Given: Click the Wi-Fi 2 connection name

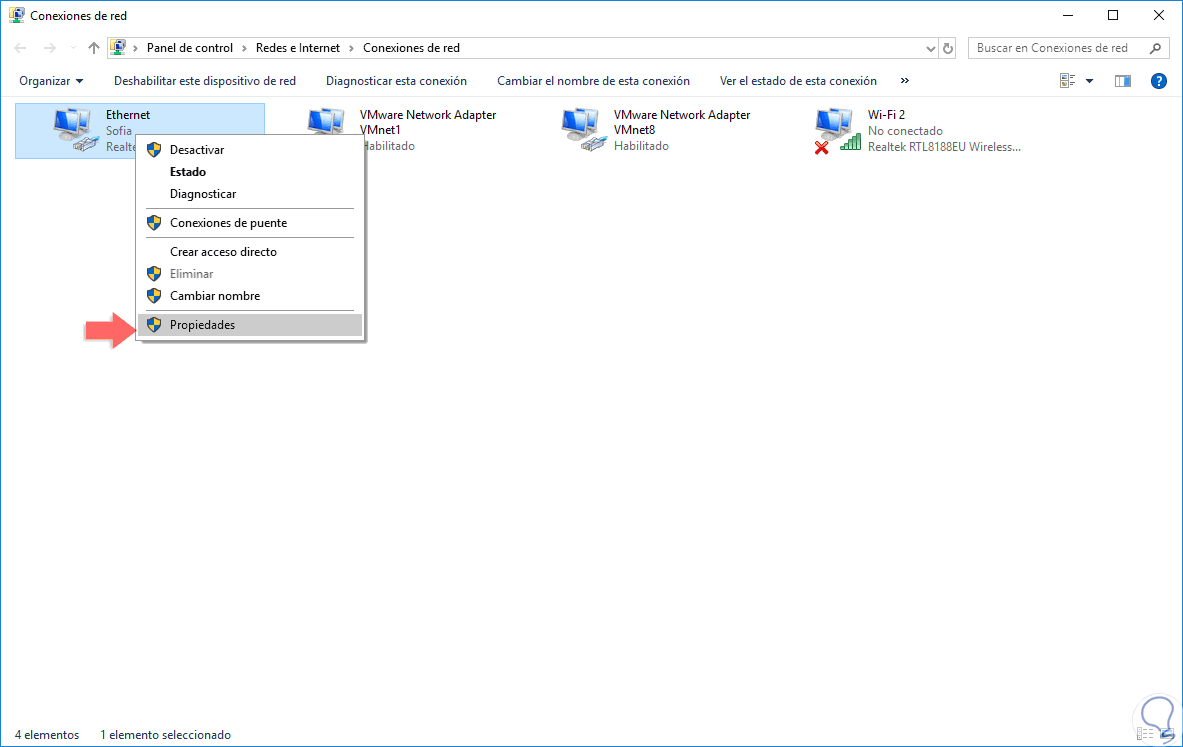Looking at the screenshot, I should (x=886, y=115).
